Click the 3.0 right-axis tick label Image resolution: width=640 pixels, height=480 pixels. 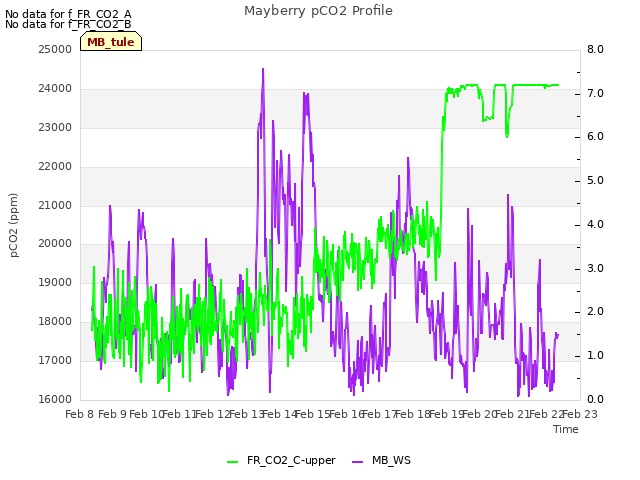coord(595,269)
